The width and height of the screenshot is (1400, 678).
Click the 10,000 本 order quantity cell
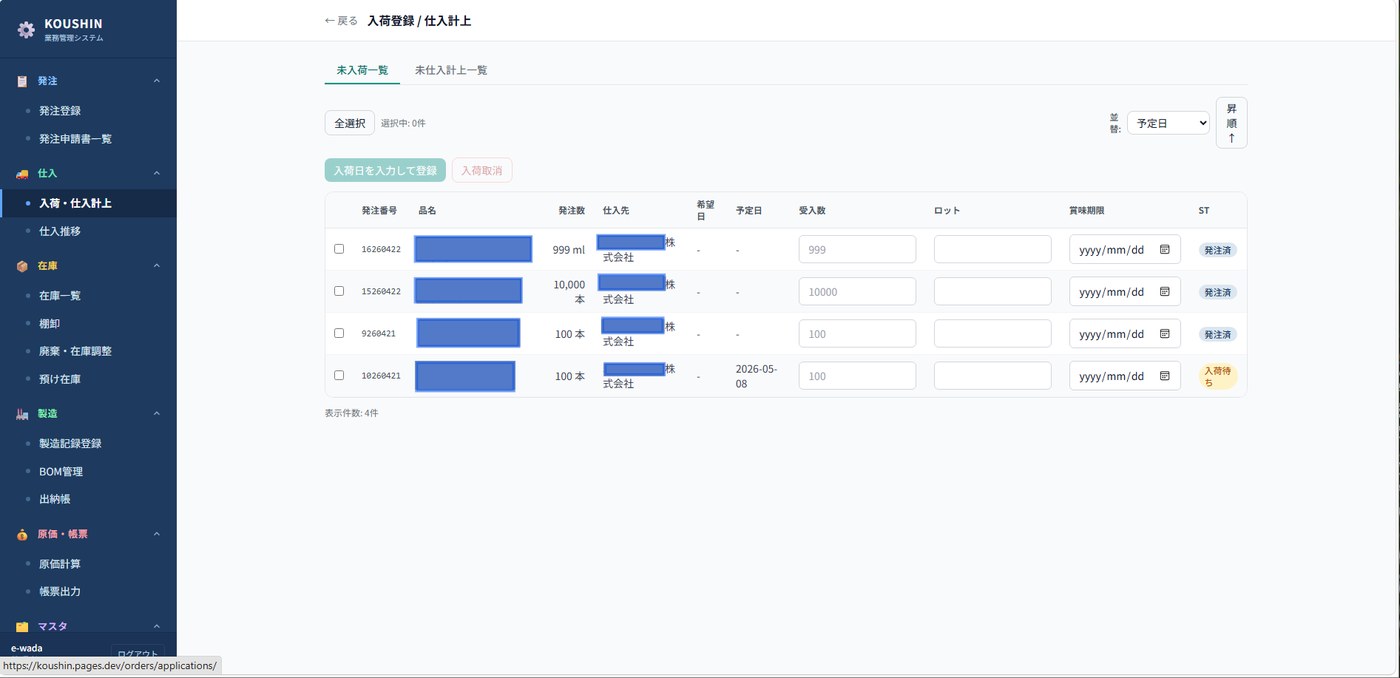[569, 291]
